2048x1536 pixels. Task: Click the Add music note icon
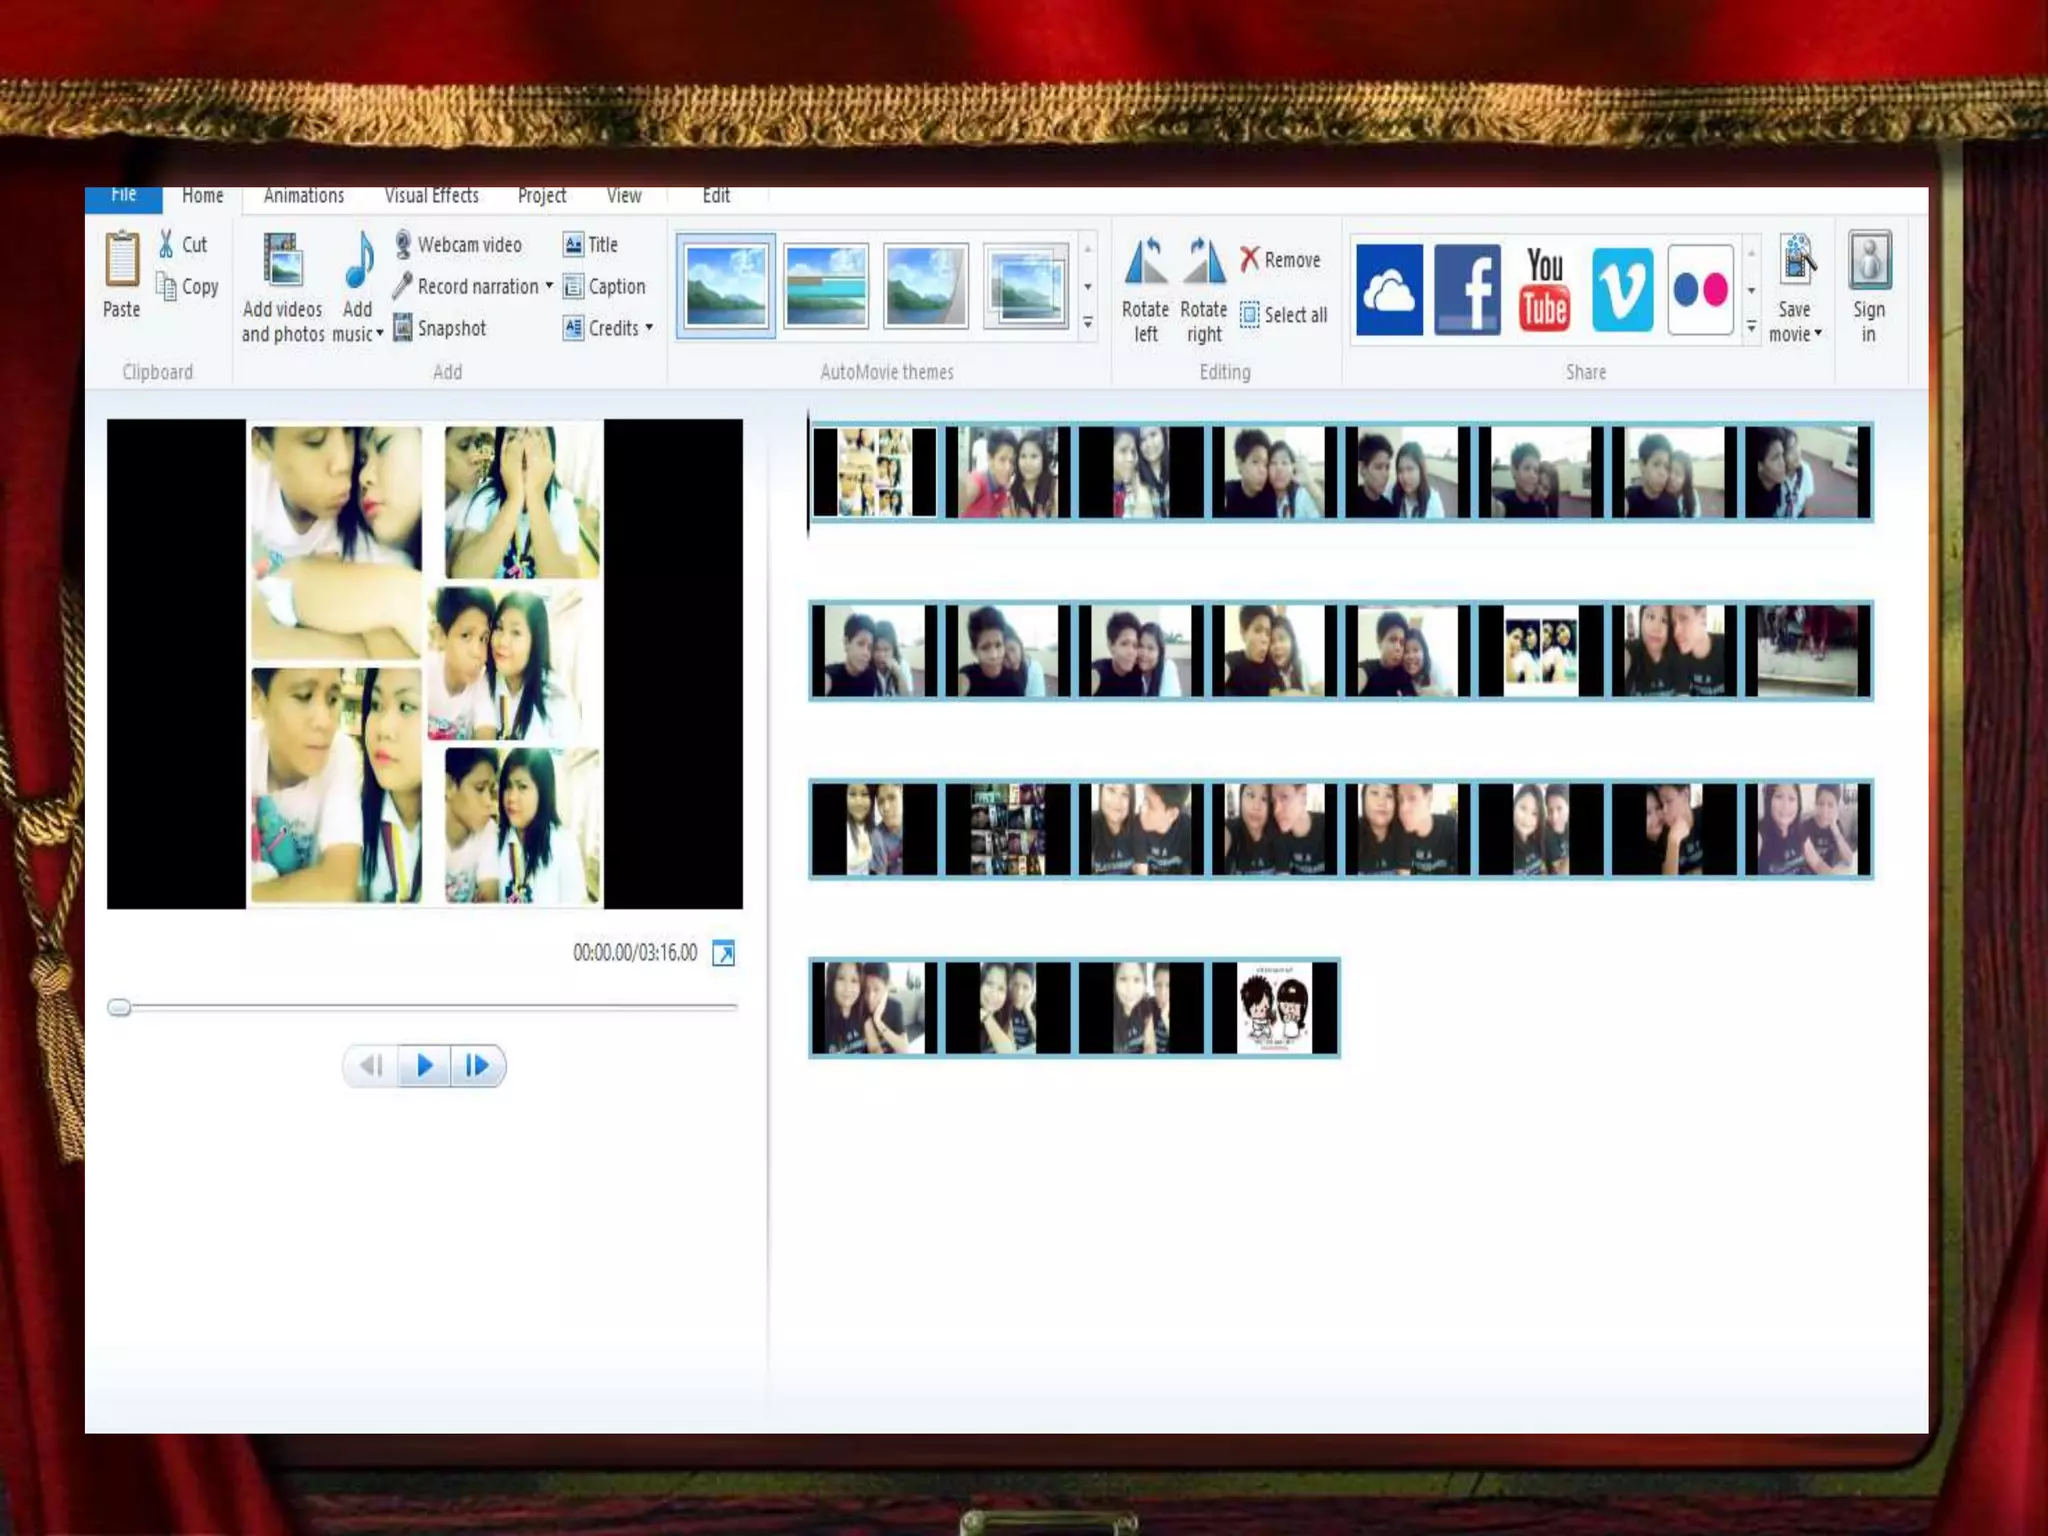point(358,262)
